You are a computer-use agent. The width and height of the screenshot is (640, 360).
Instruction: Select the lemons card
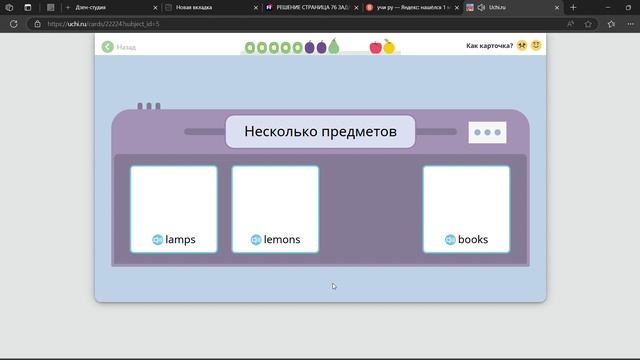(x=276, y=209)
